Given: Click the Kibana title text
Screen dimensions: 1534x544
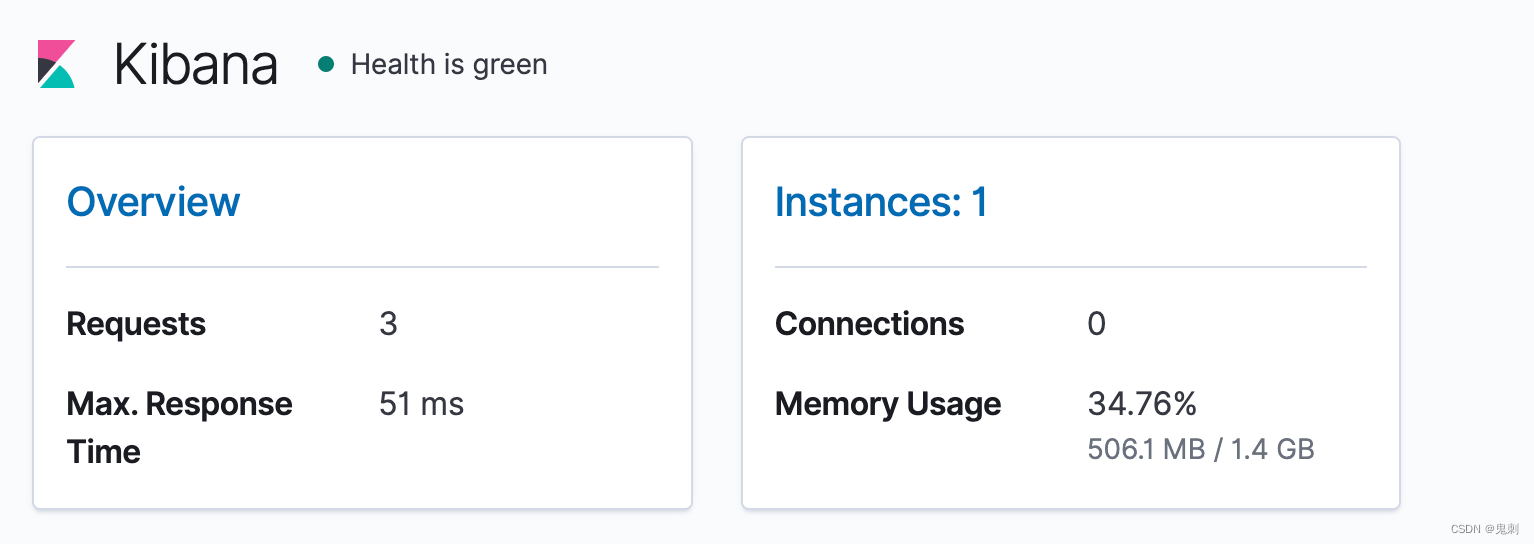Looking at the screenshot, I should (196, 65).
